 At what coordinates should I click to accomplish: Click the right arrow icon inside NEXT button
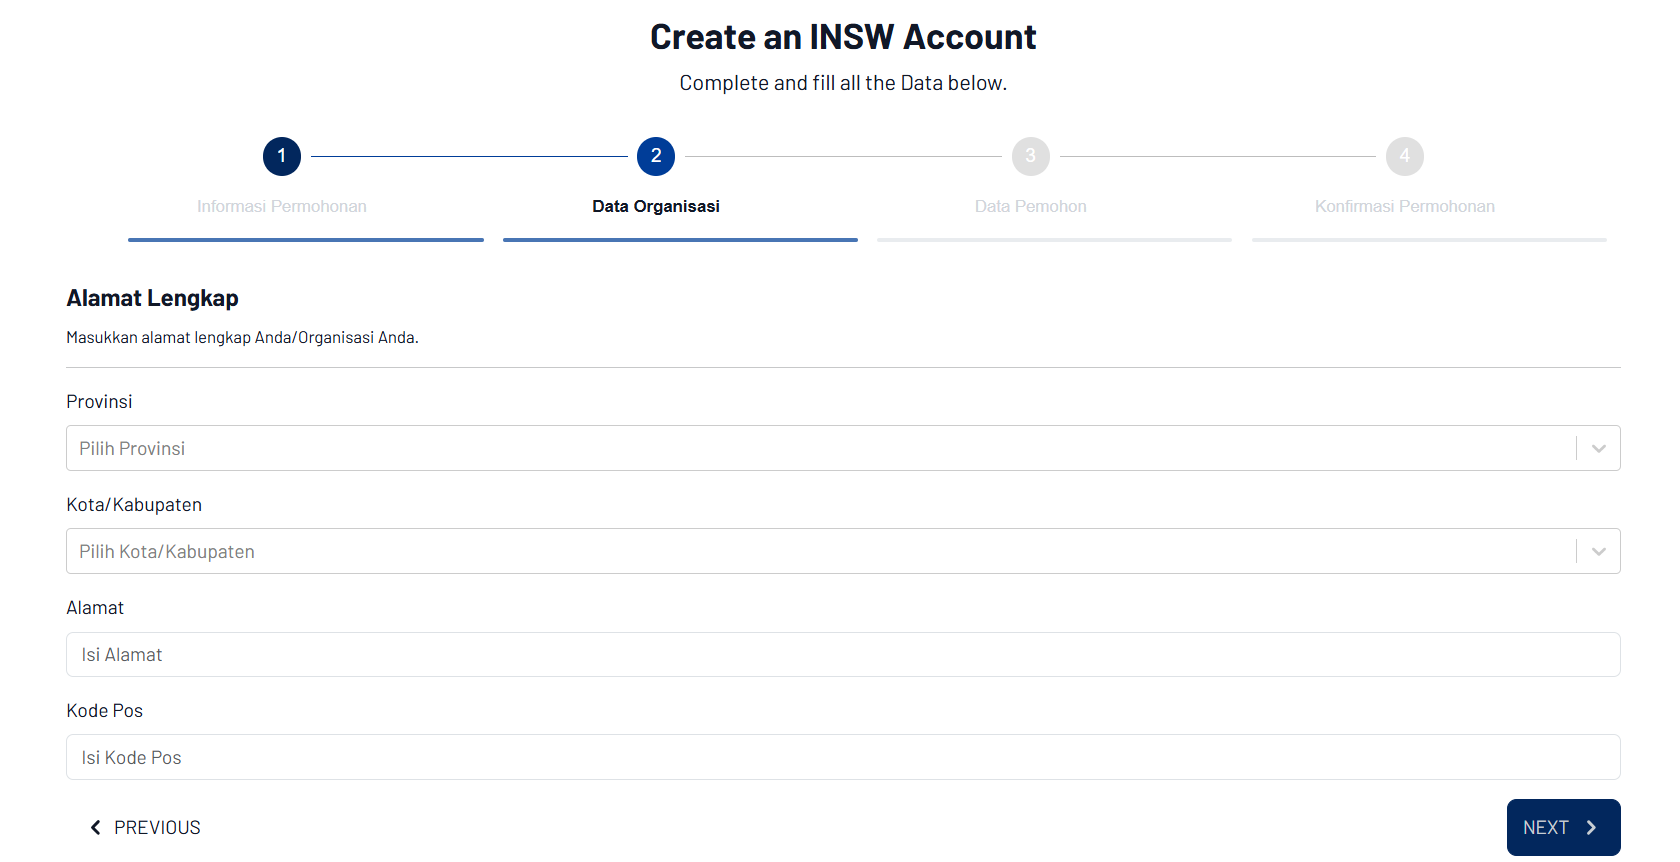[1591, 827]
